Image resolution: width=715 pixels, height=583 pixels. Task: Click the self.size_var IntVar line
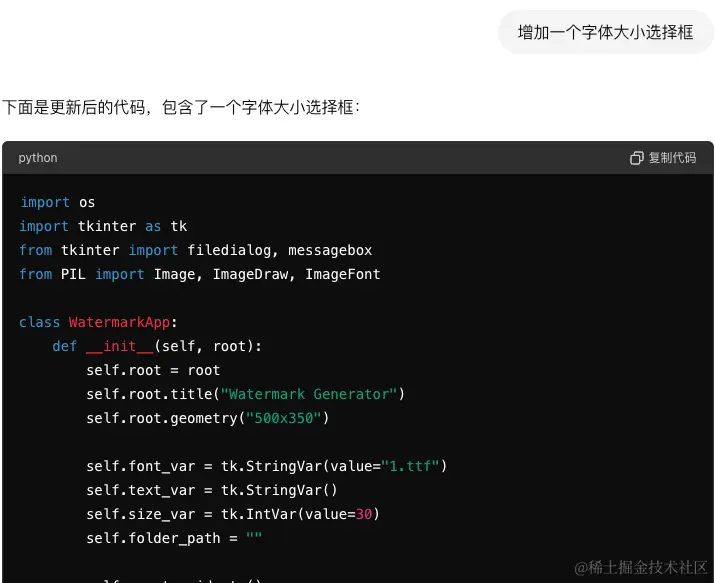[x=233, y=514]
